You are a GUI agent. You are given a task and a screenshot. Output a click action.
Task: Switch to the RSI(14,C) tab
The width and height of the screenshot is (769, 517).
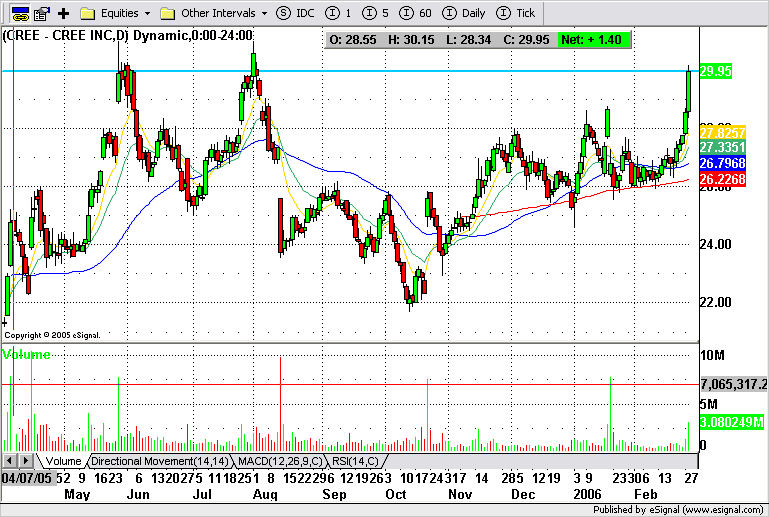[356, 461]
